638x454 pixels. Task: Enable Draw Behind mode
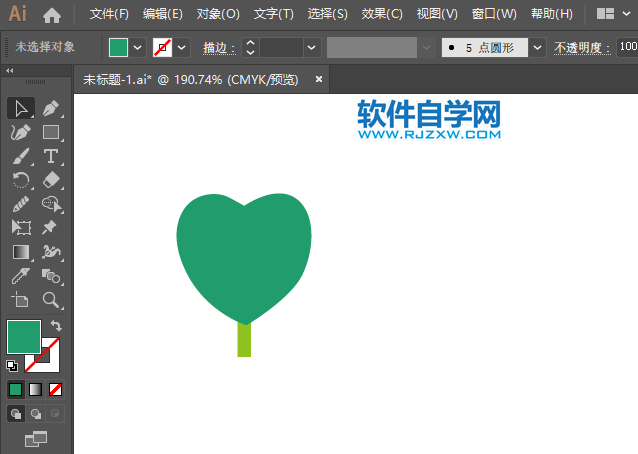click(36, 414)
